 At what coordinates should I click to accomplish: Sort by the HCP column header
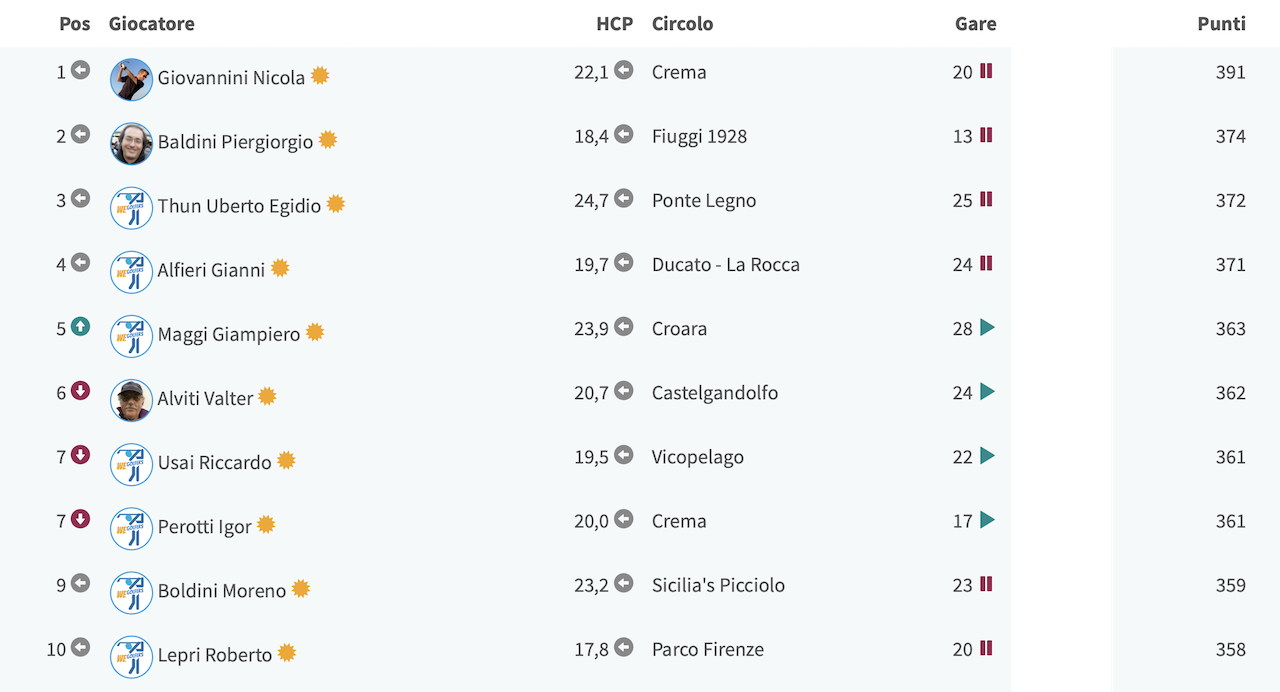click(x=614, y=23)
